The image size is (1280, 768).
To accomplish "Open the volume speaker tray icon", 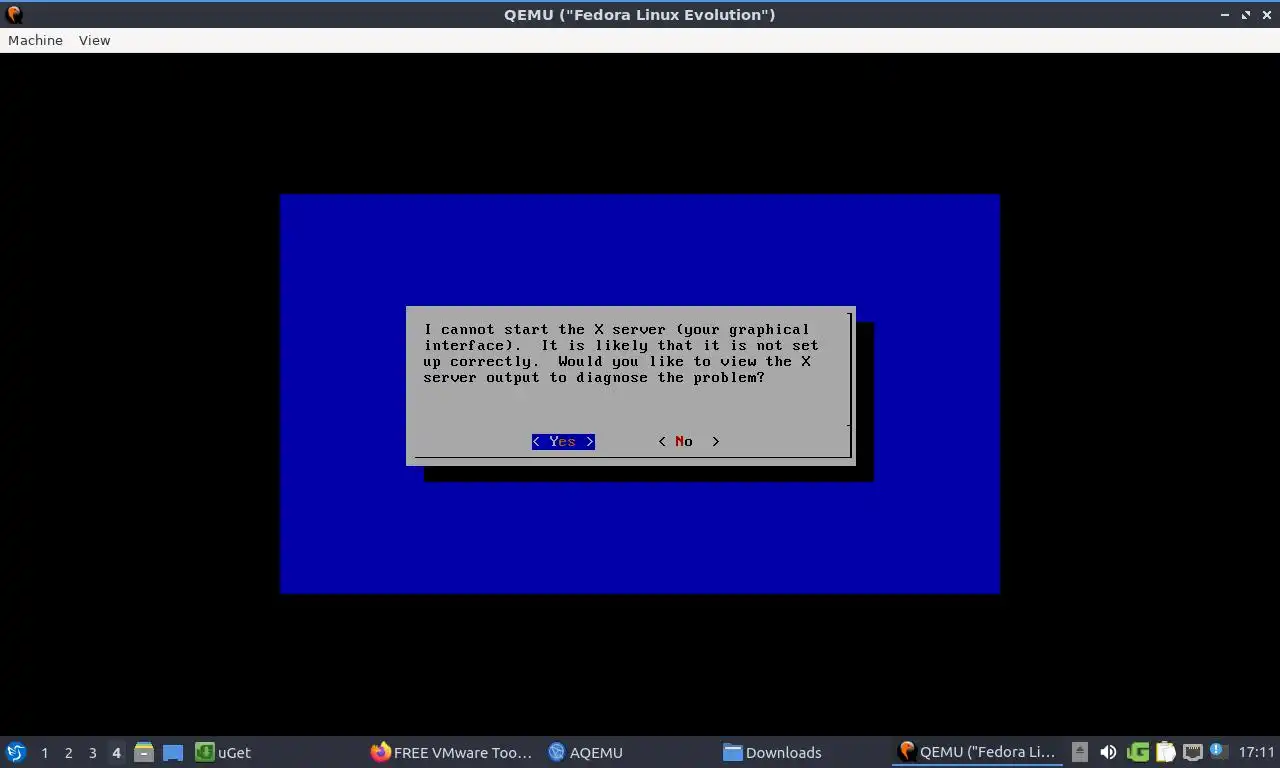I will click(1108, 752).
